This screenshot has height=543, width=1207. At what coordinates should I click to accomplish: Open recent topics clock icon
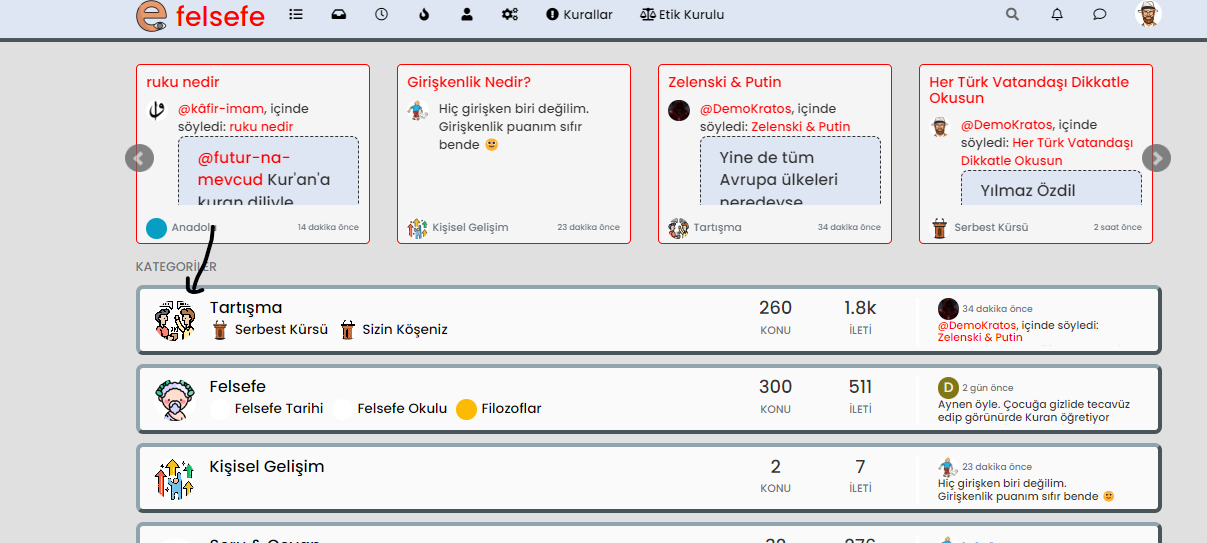[x=381, y=15]
